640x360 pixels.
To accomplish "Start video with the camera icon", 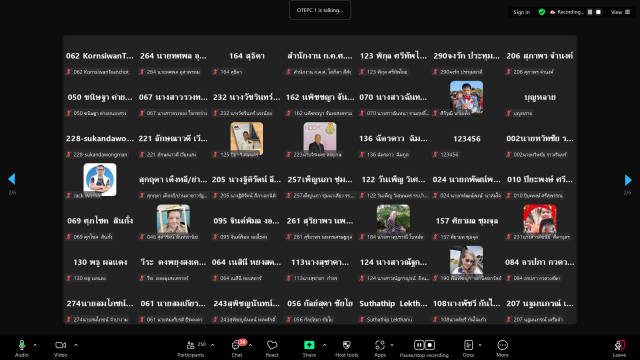I will pos(60,345).
